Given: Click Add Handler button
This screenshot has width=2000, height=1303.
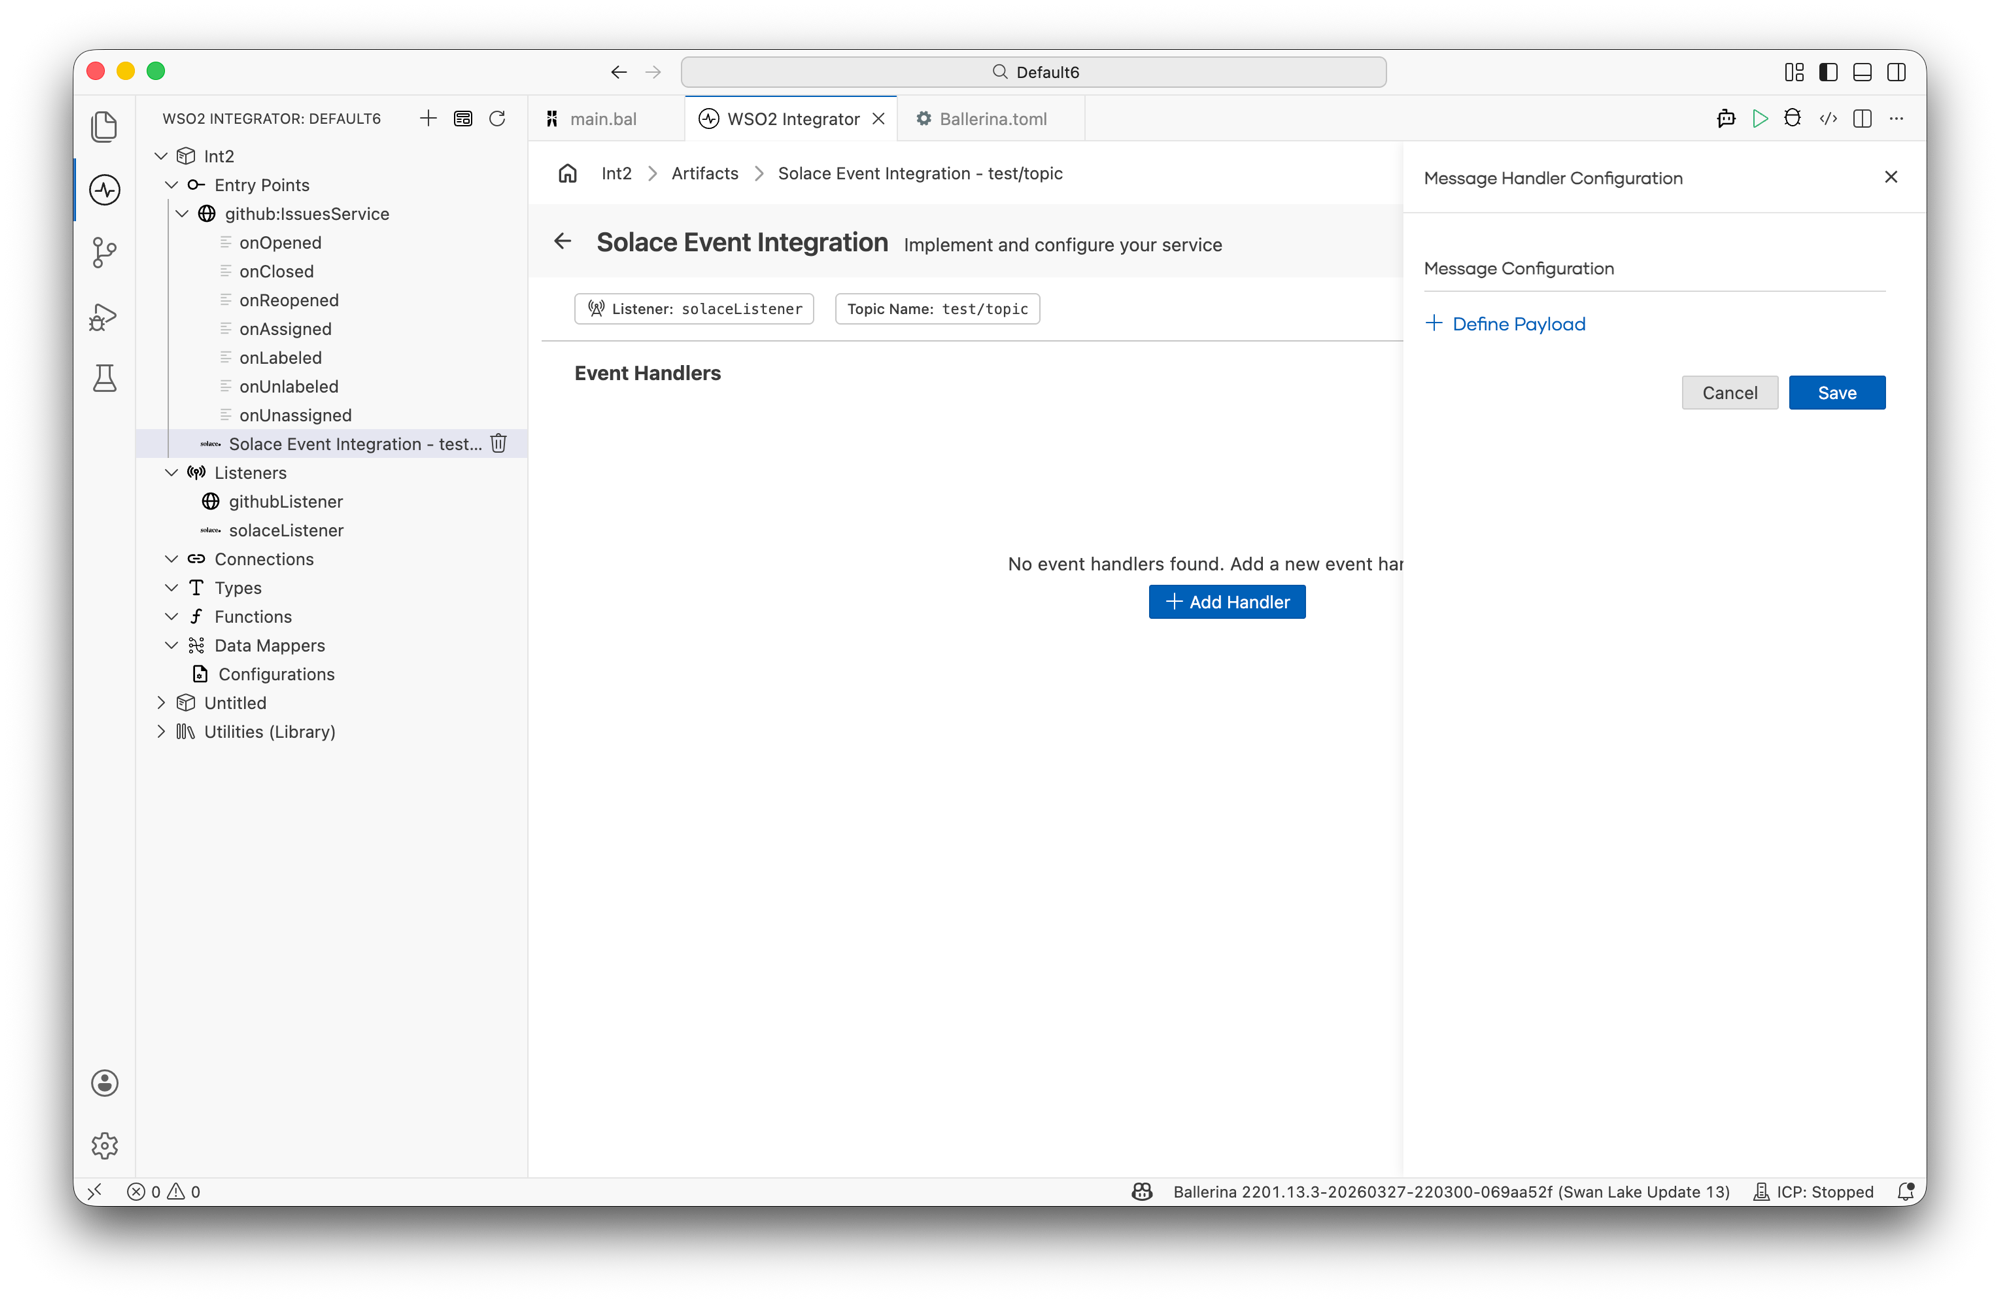Looking at the screenshot, I should click(1227, 602).
